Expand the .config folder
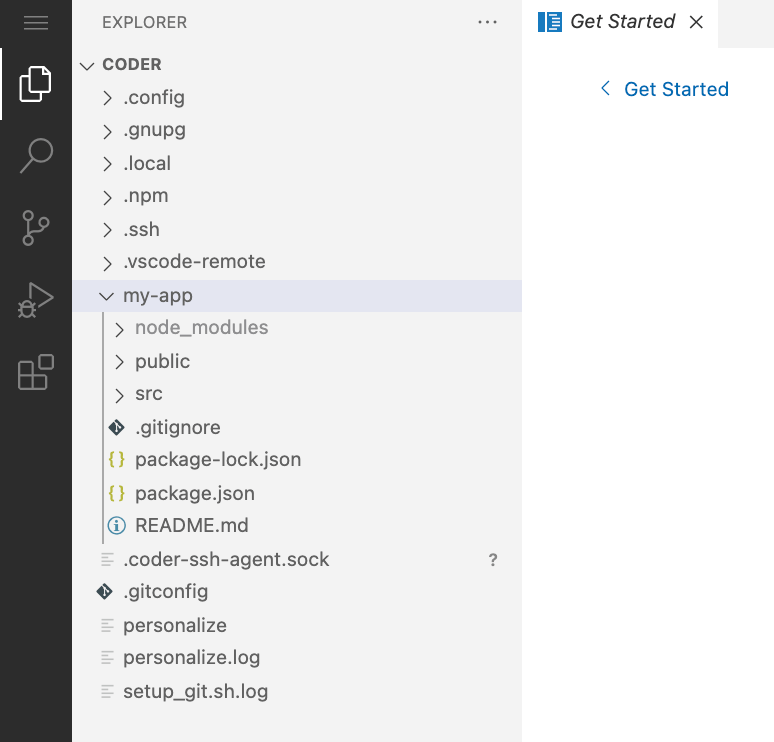Viewport: 774px width, 742px height. tap(297, 98)
